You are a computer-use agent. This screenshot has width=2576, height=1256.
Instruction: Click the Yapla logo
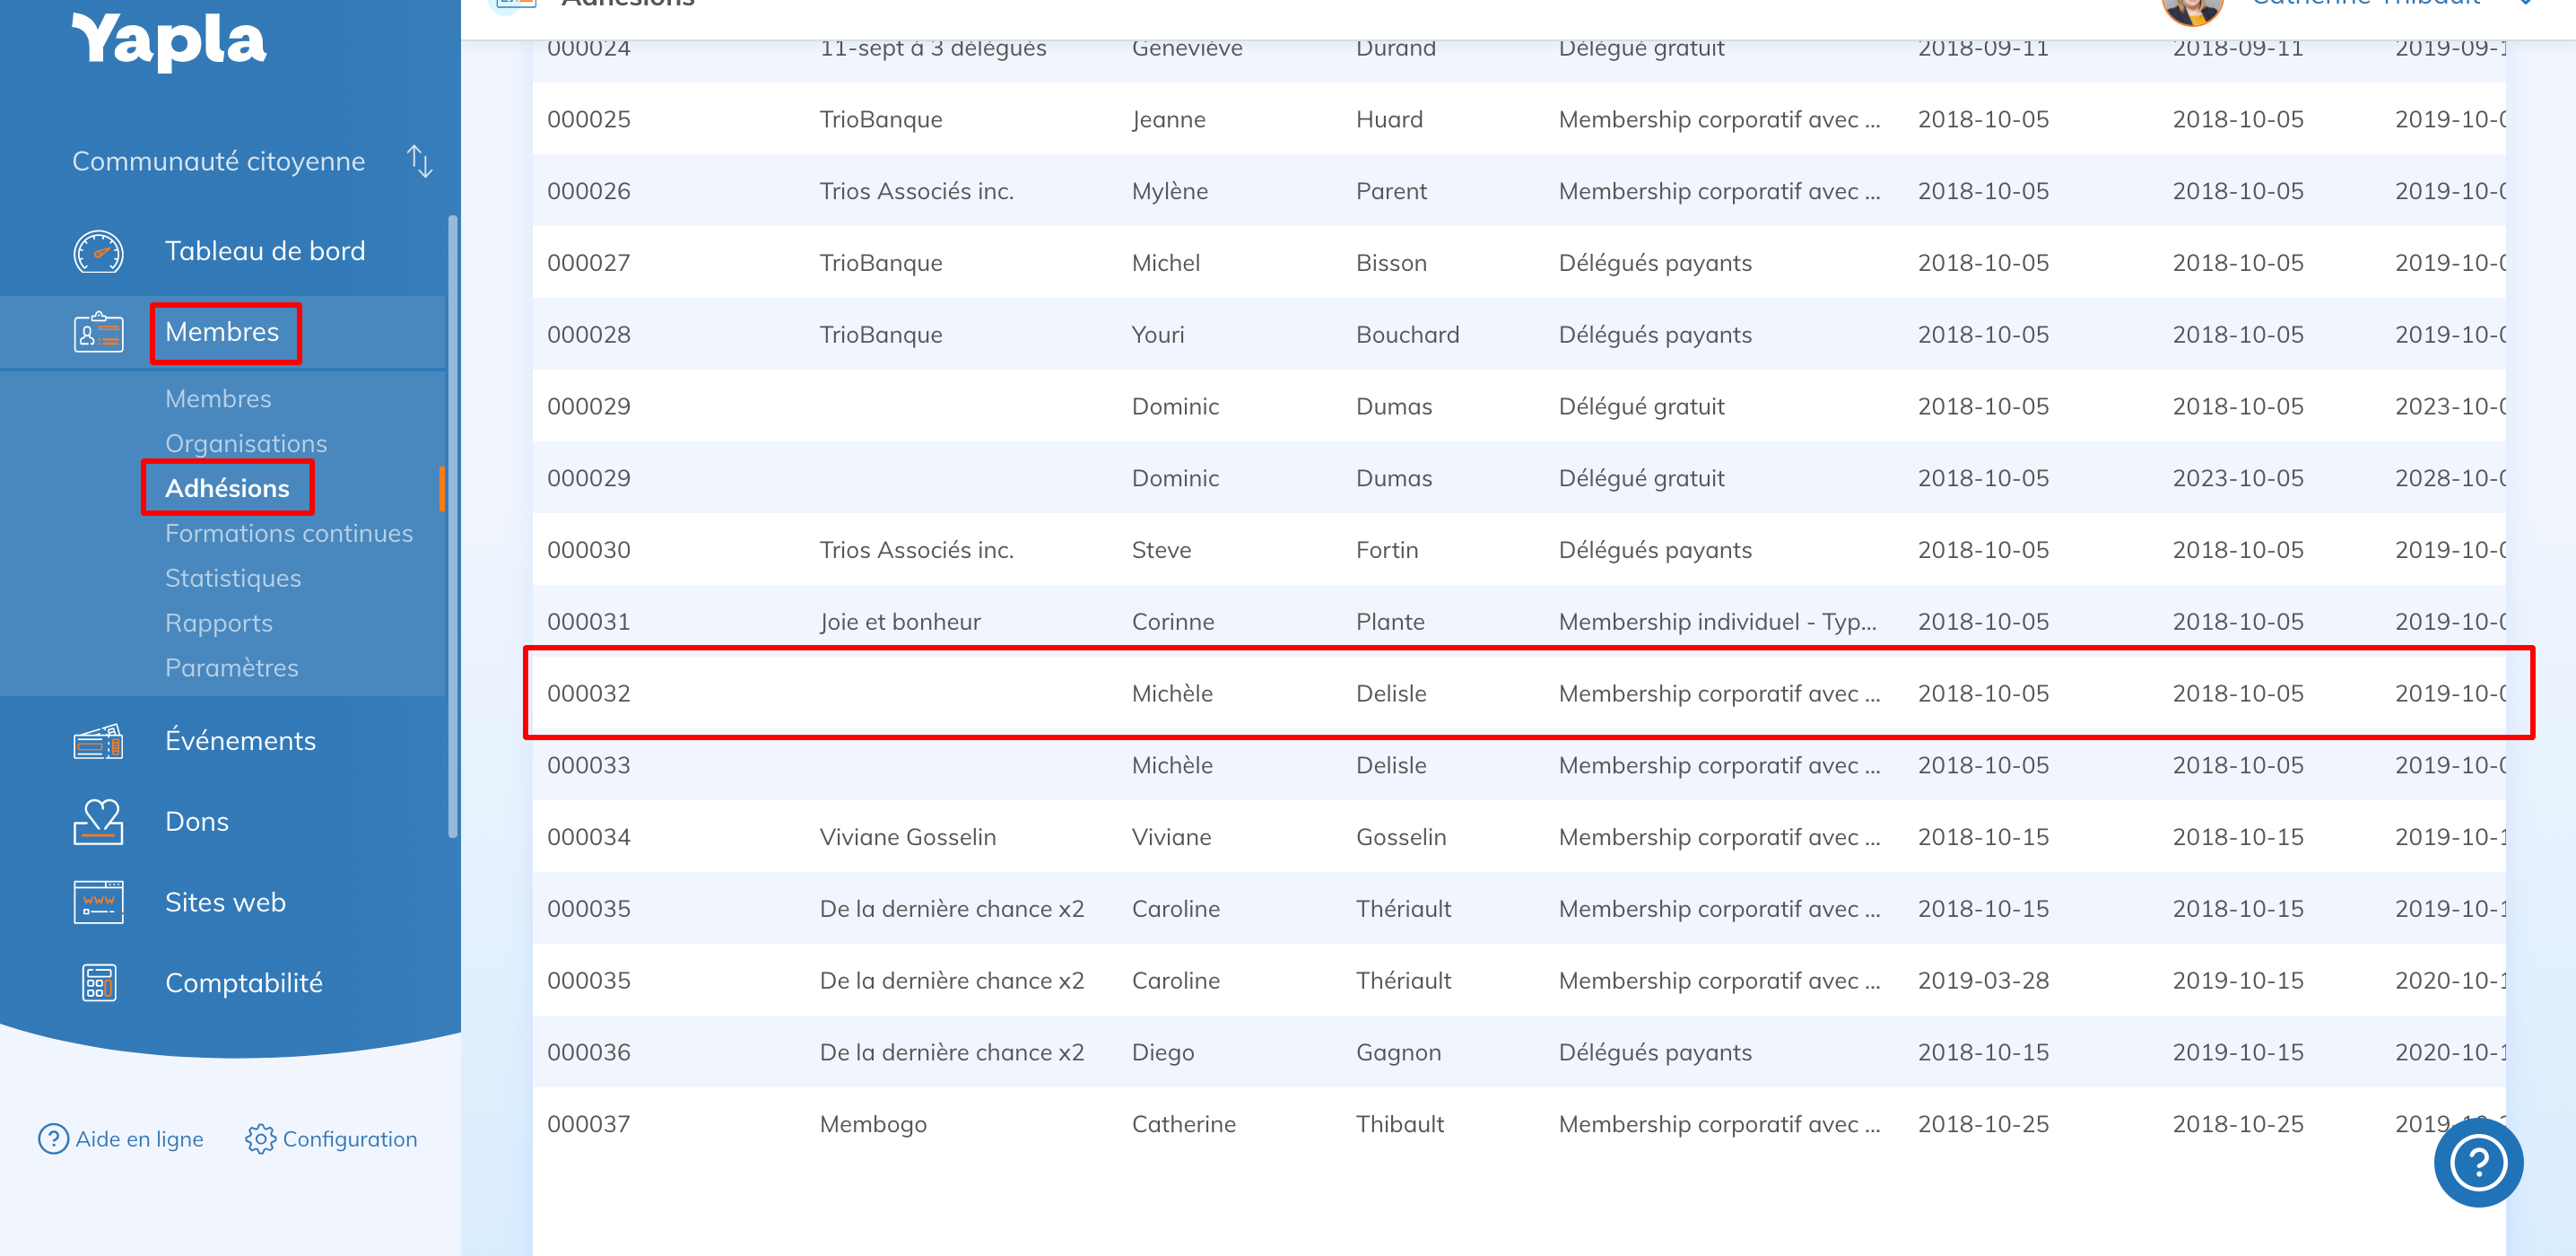169,40
